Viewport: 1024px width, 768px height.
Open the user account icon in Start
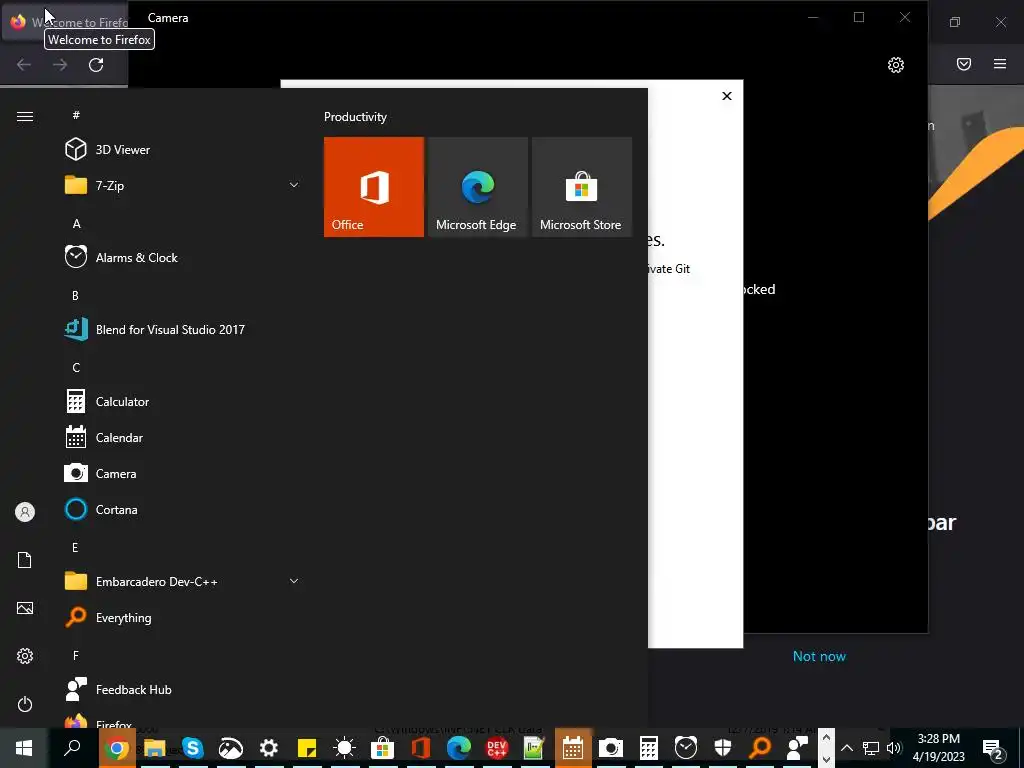pyautogui.click(x=25, y=512)
